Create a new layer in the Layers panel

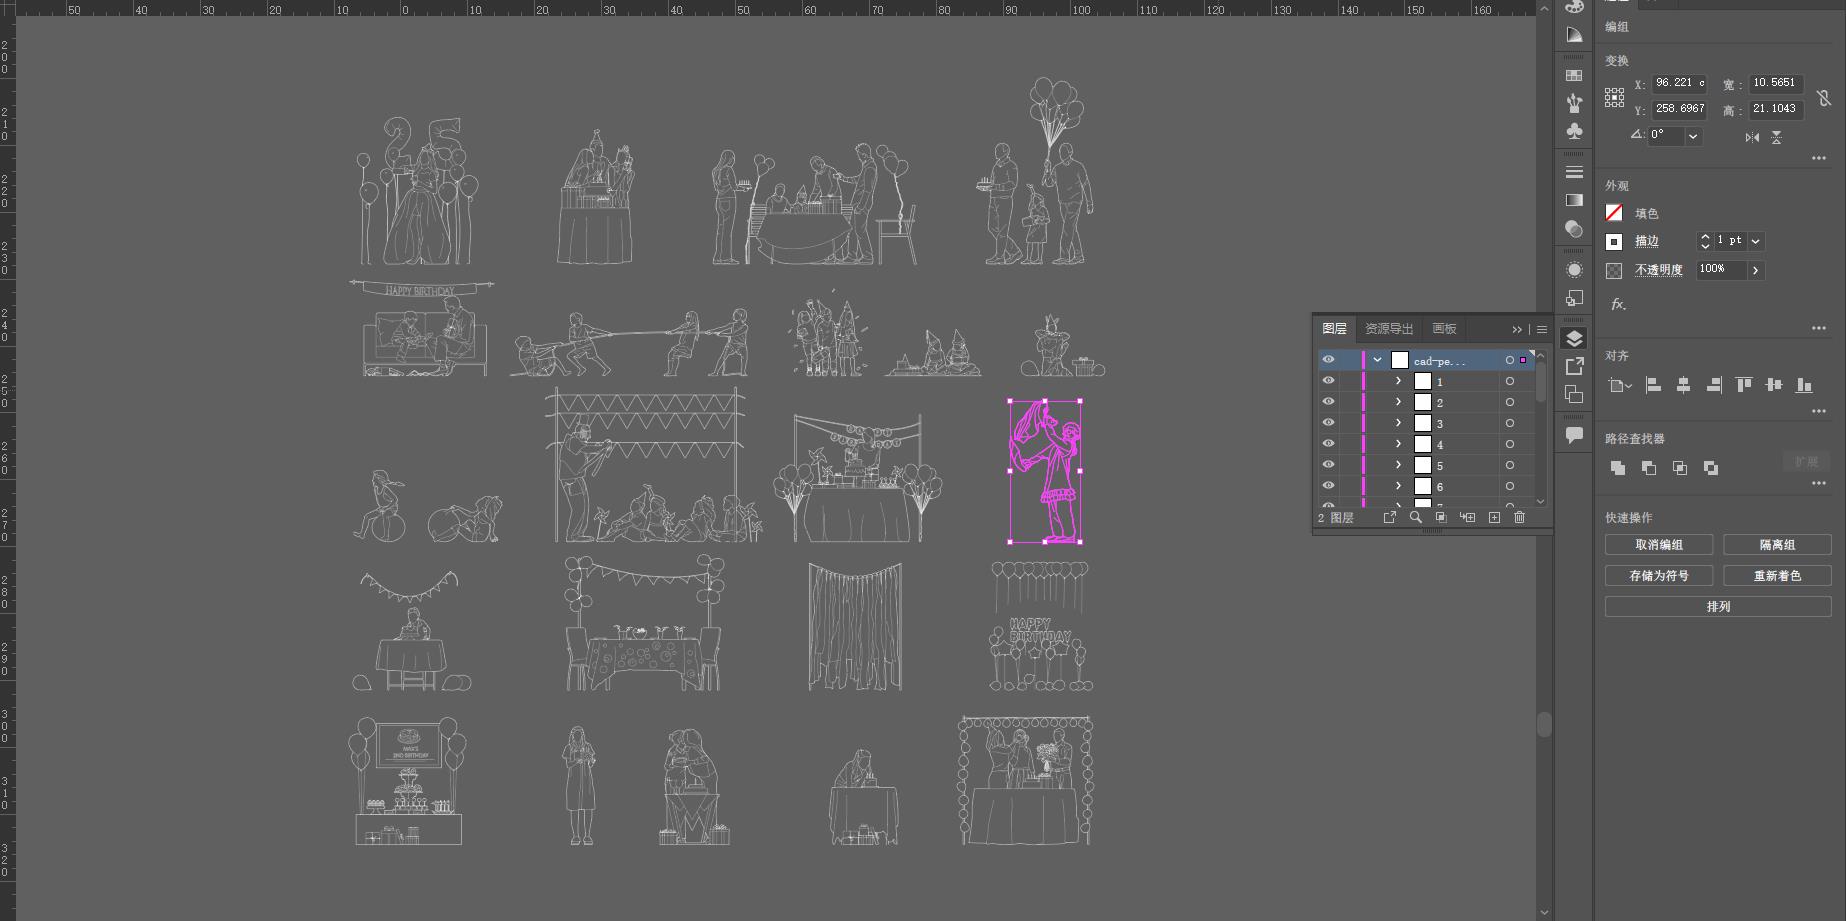click(x=1494, y=517)
